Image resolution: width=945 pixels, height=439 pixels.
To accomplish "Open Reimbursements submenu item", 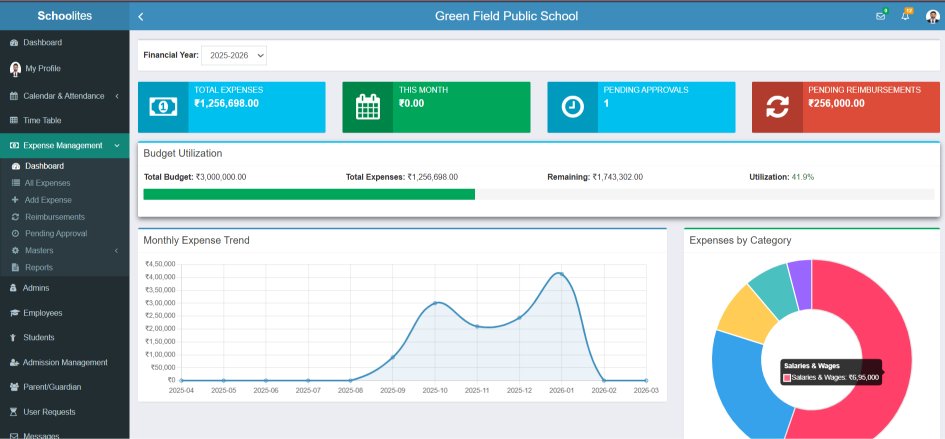I will pos(64,216).
